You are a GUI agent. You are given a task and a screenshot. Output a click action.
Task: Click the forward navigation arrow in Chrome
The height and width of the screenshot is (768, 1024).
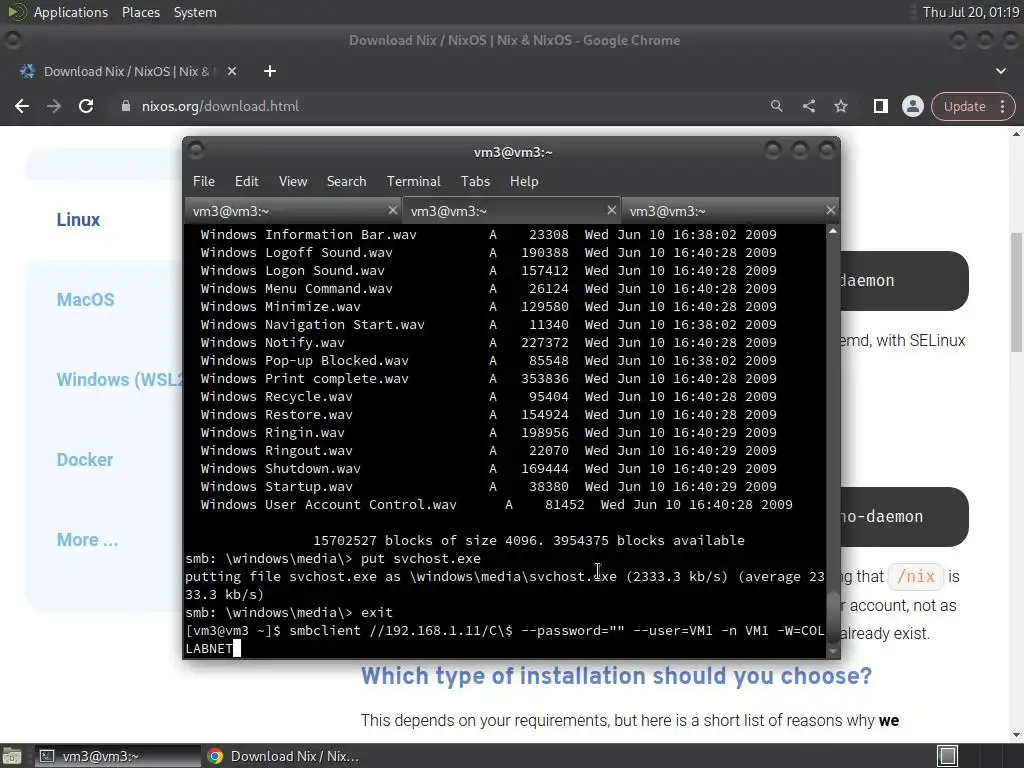point(54,106)
